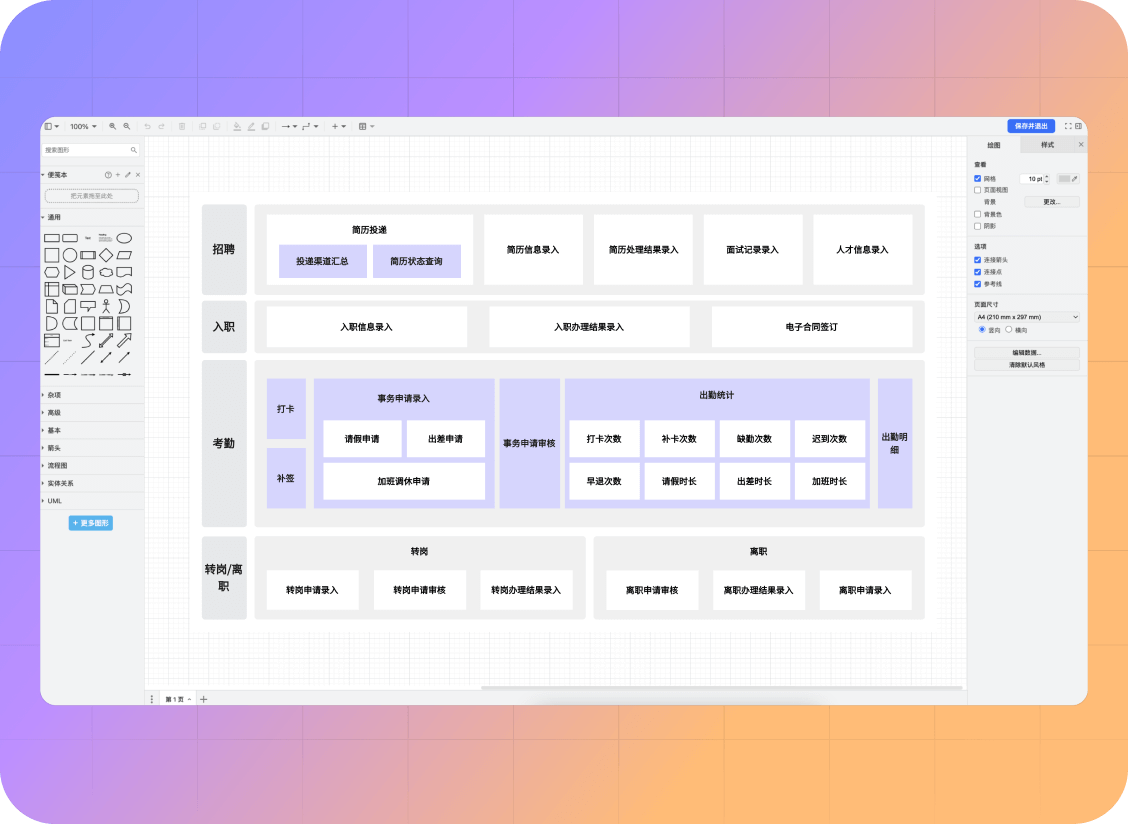Open the 100% zoom level dropdown
The image size is (1128, 824).
click(83, 127)
